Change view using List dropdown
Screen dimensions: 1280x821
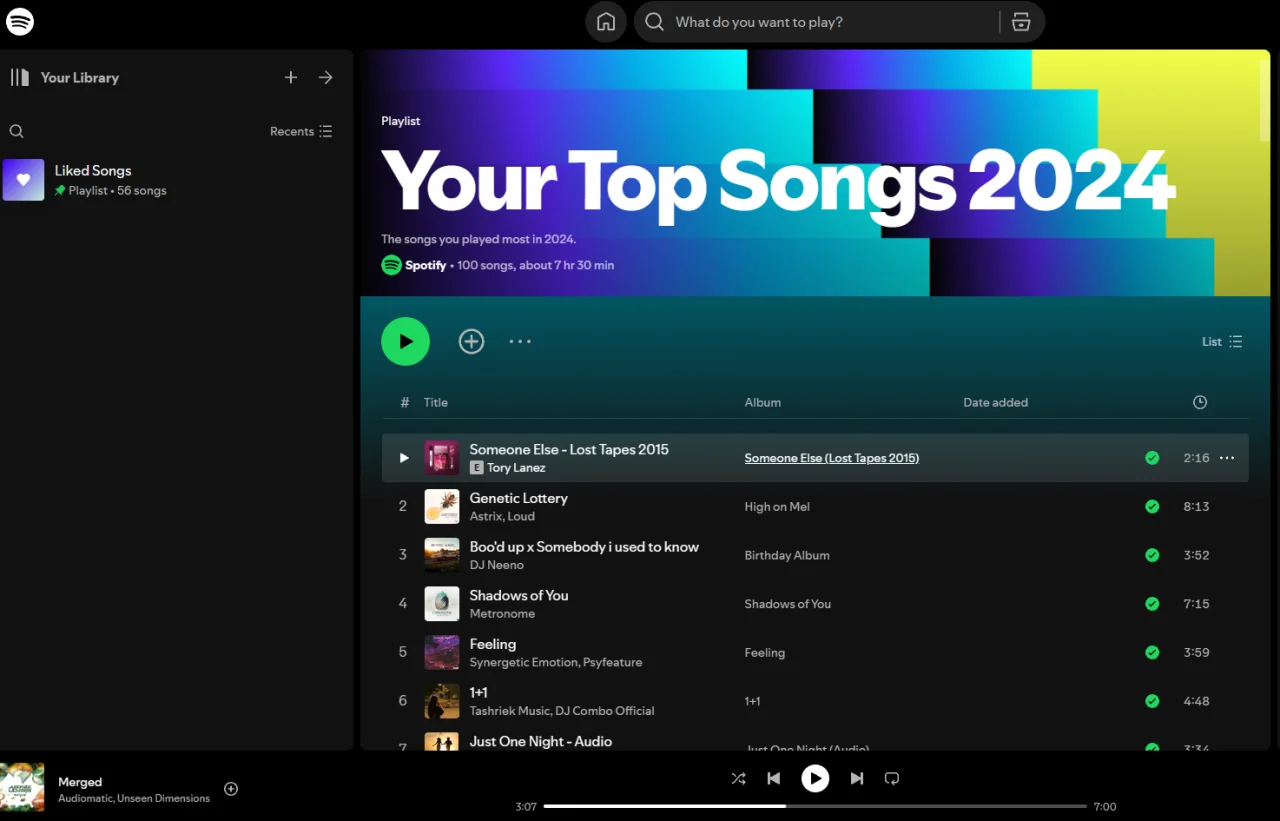[x=1222, y=341]
